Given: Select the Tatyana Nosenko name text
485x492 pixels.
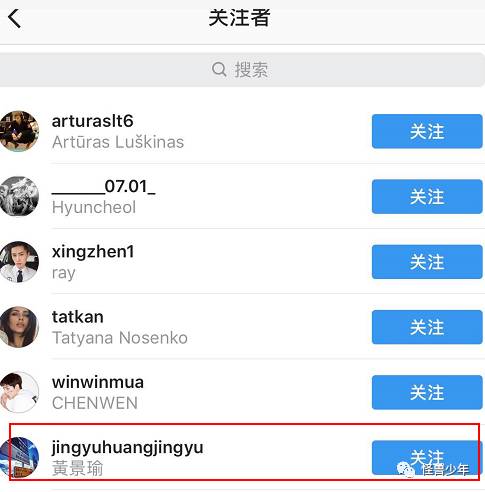Looking at the screenshot, I should [x=120, y=338].
